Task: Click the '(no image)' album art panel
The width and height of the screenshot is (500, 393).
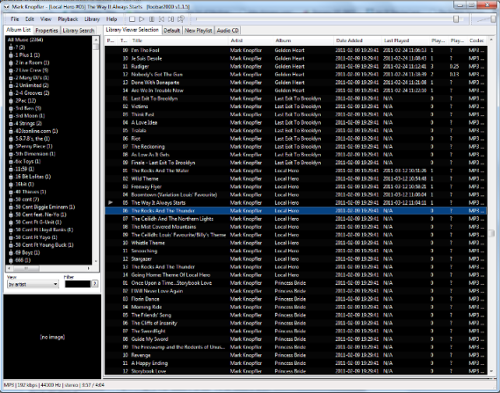Action: (x=52, y=337)
